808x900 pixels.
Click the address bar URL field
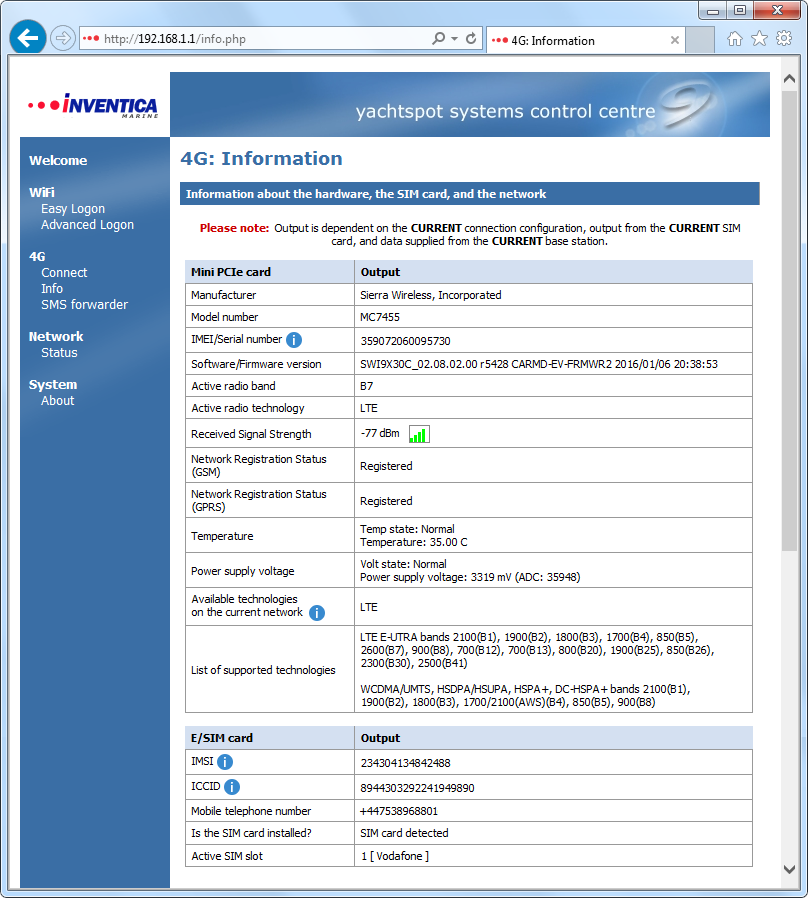264,39
